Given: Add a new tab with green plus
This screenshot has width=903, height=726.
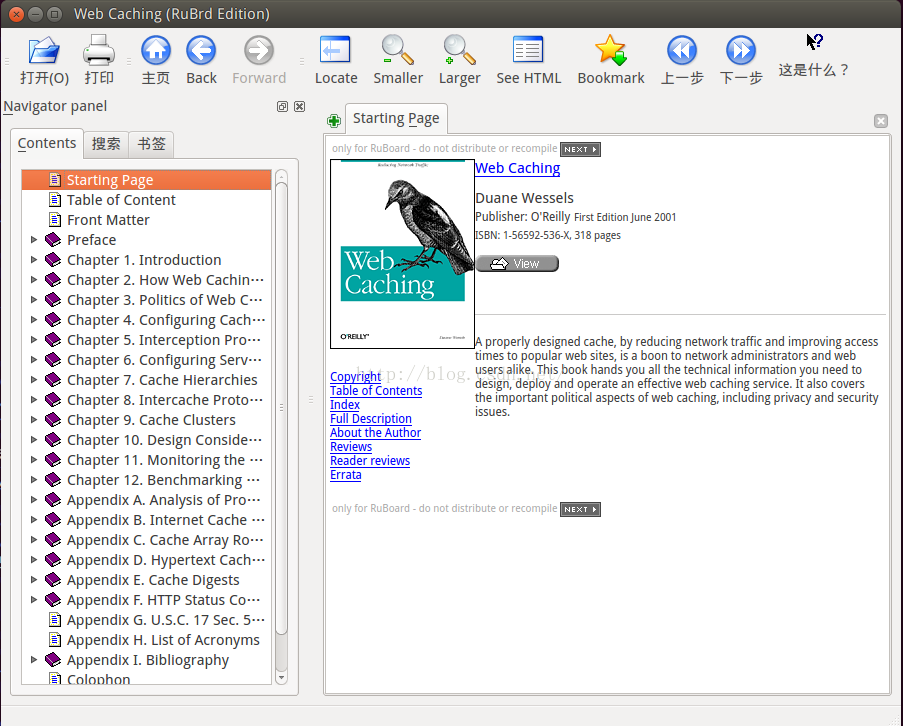Looking at the screenshot, I should click(334, 121).
